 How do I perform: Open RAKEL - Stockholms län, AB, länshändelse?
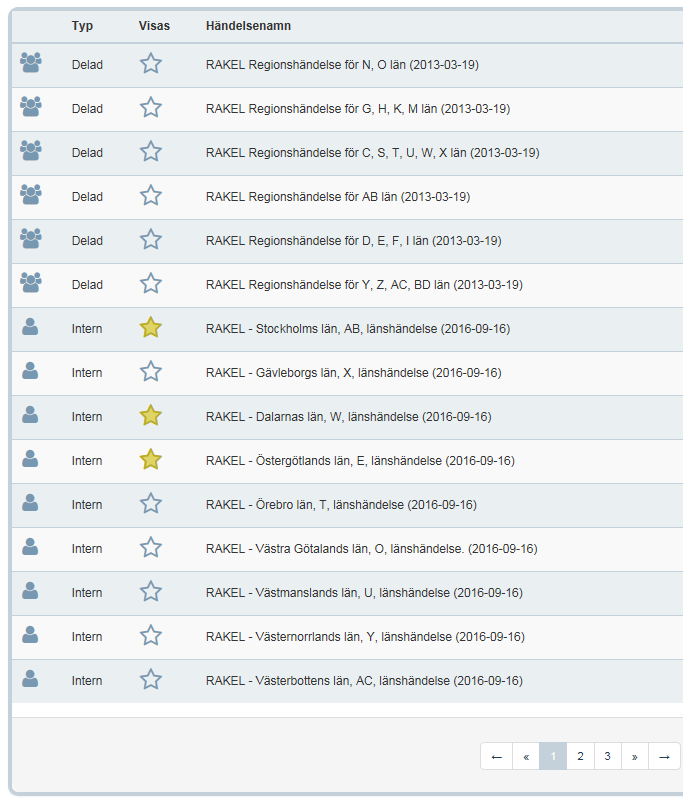click(x=358, y=329)
